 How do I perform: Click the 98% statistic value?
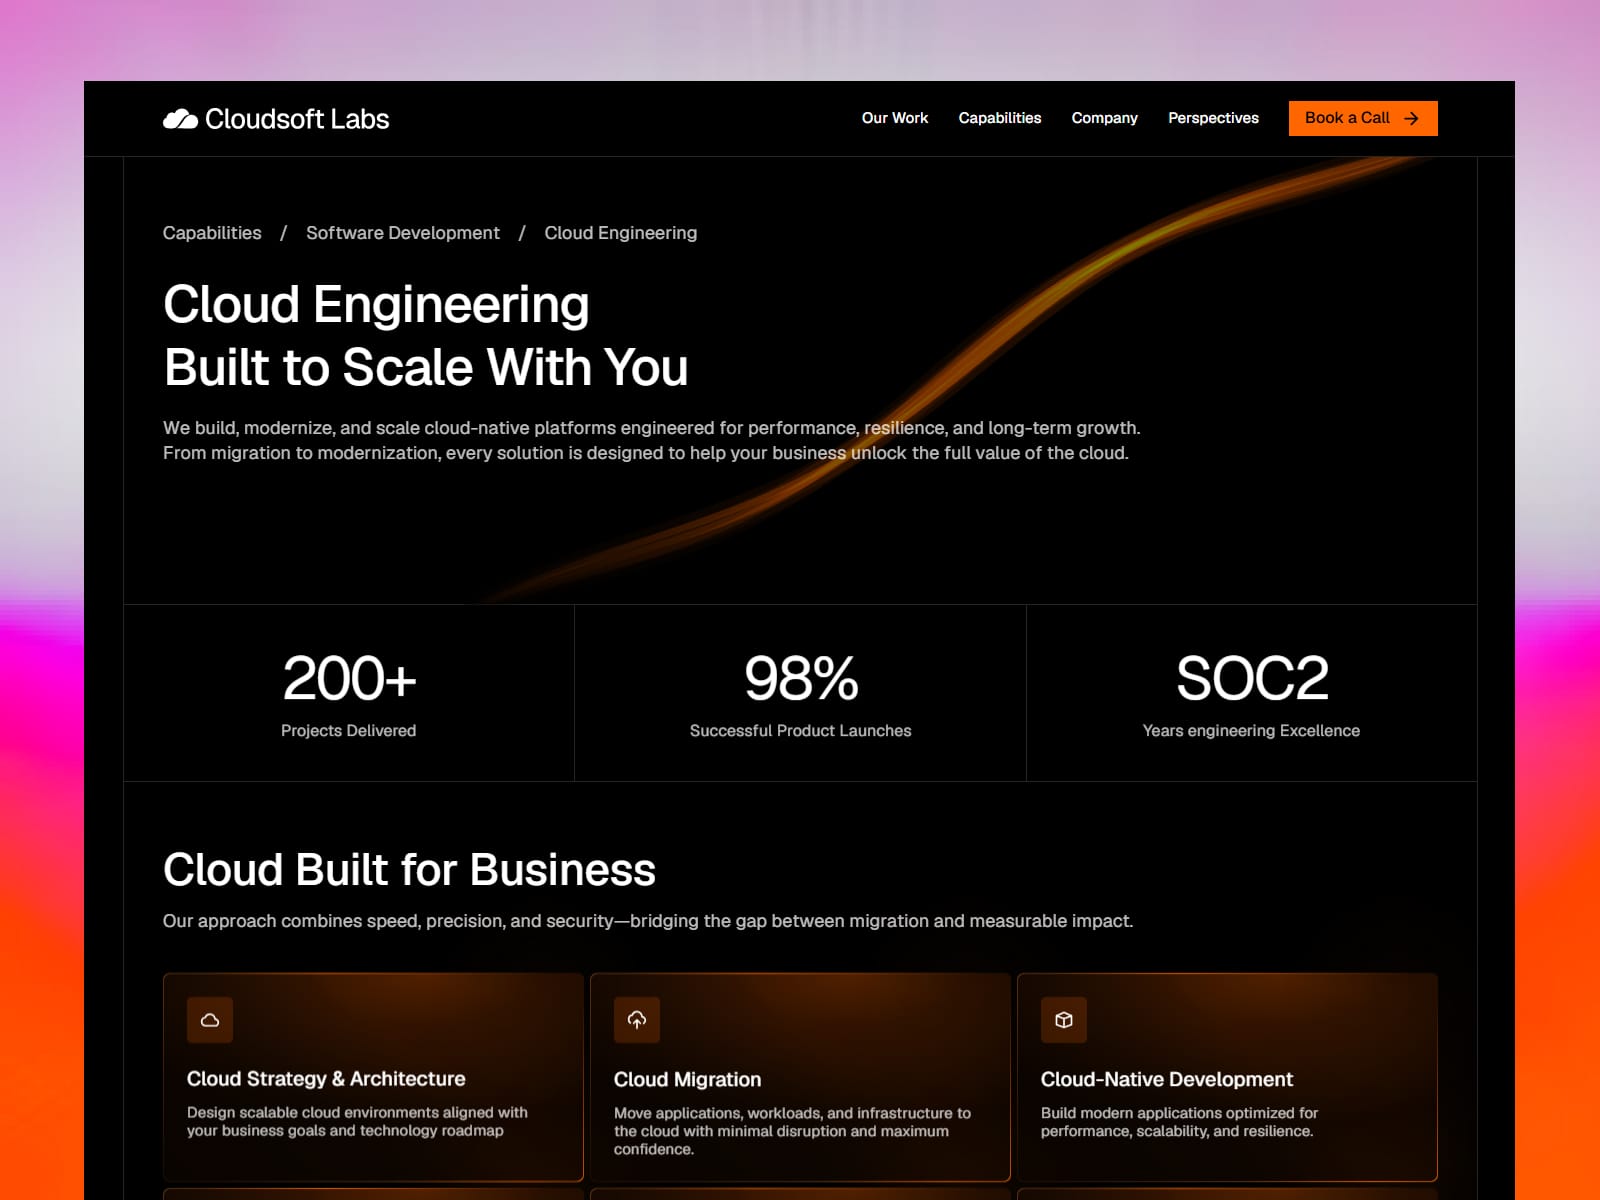[801, 678]
